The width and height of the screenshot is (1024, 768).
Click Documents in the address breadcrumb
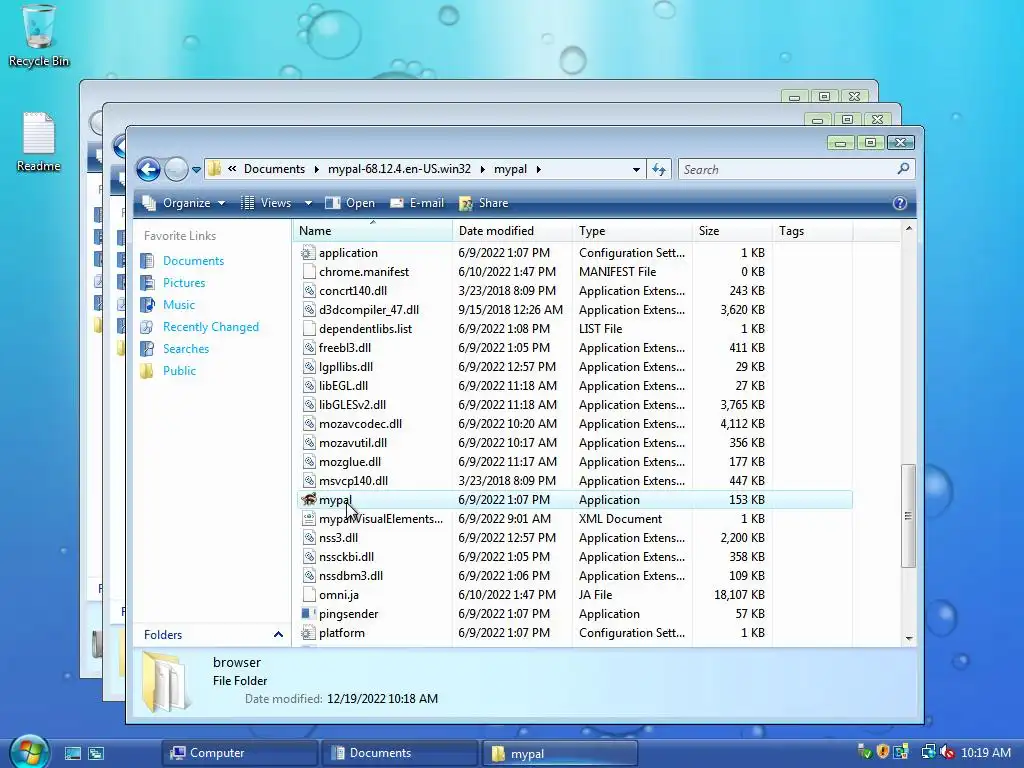274,169
